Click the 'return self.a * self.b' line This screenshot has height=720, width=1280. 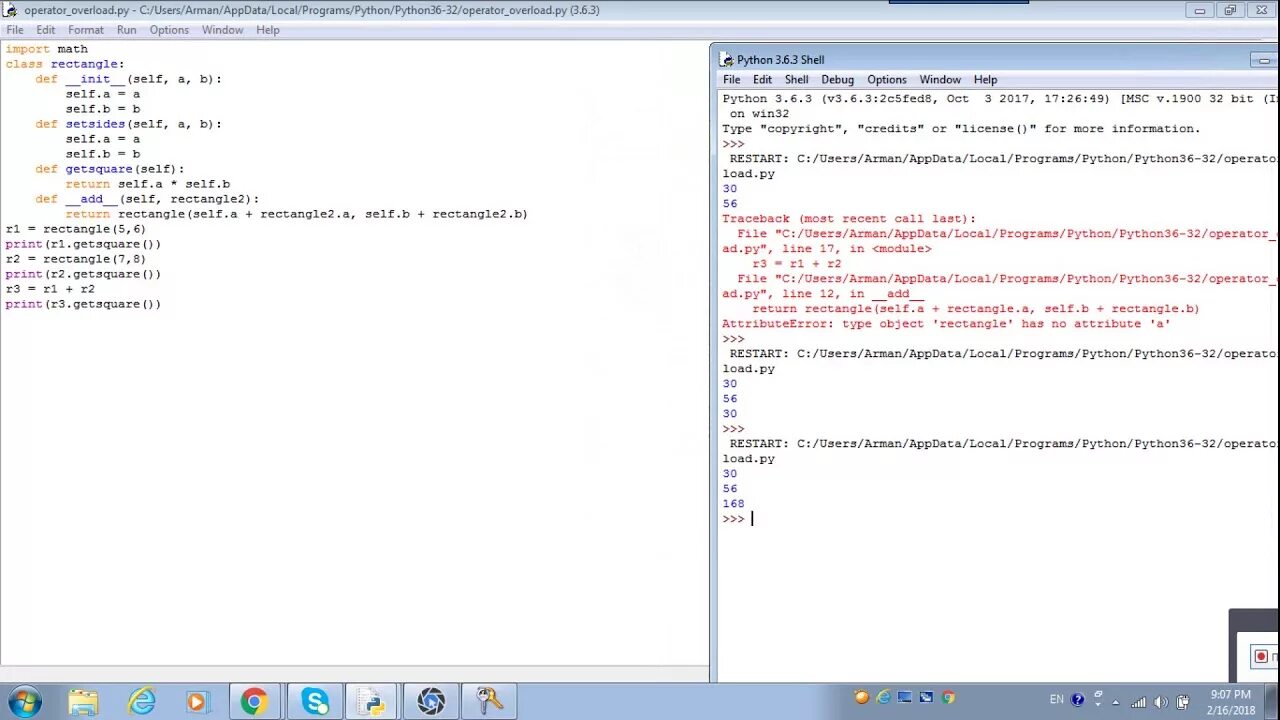(x=148, y=184)
